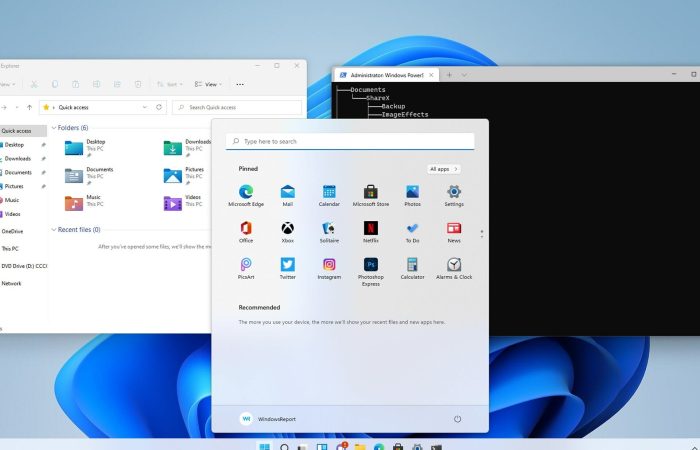Open the Terminal new-tab profile dropdown
Screen dimensions: 700x450
tap(464, 75)
